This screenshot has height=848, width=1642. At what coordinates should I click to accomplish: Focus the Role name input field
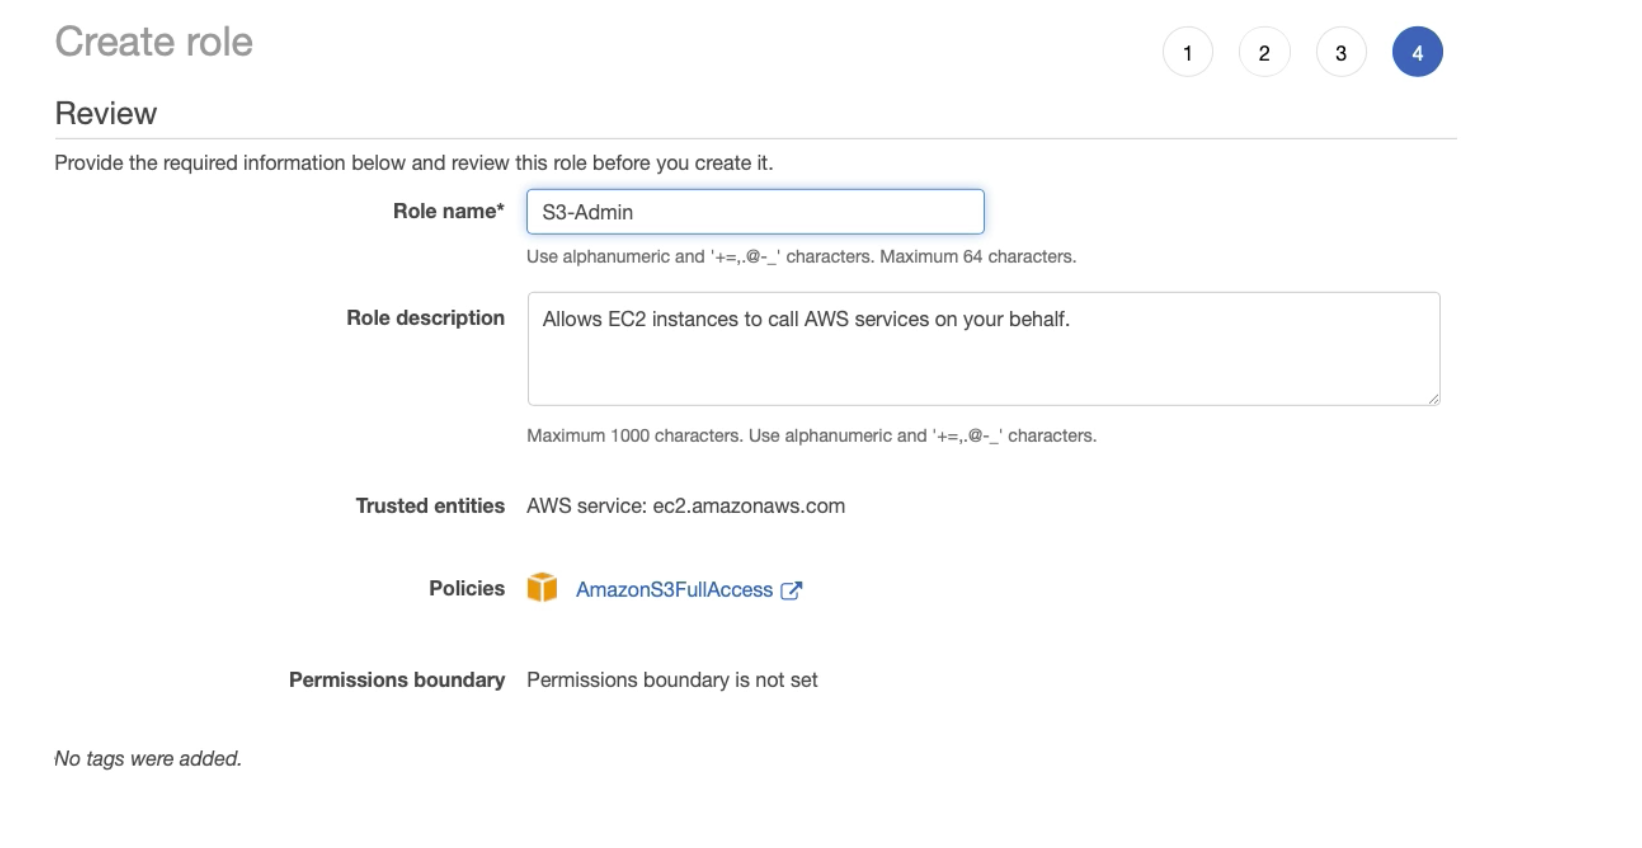[x=755, y=212]
